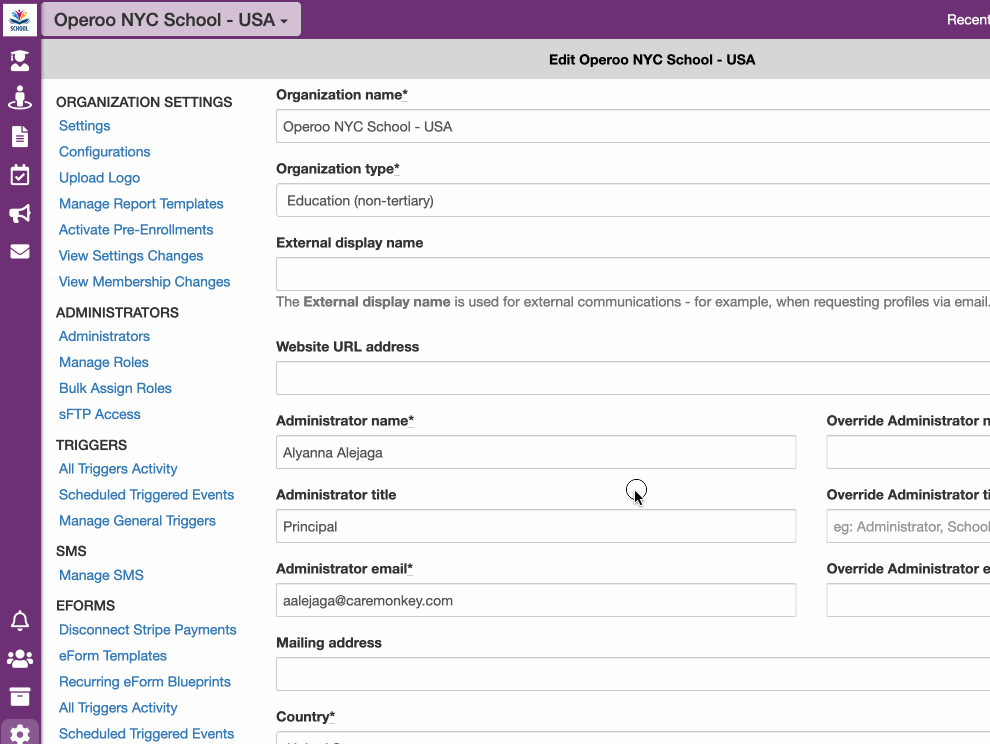Open eForm Templates
Viewport: 990px width, 744px height.
[113, 656]
